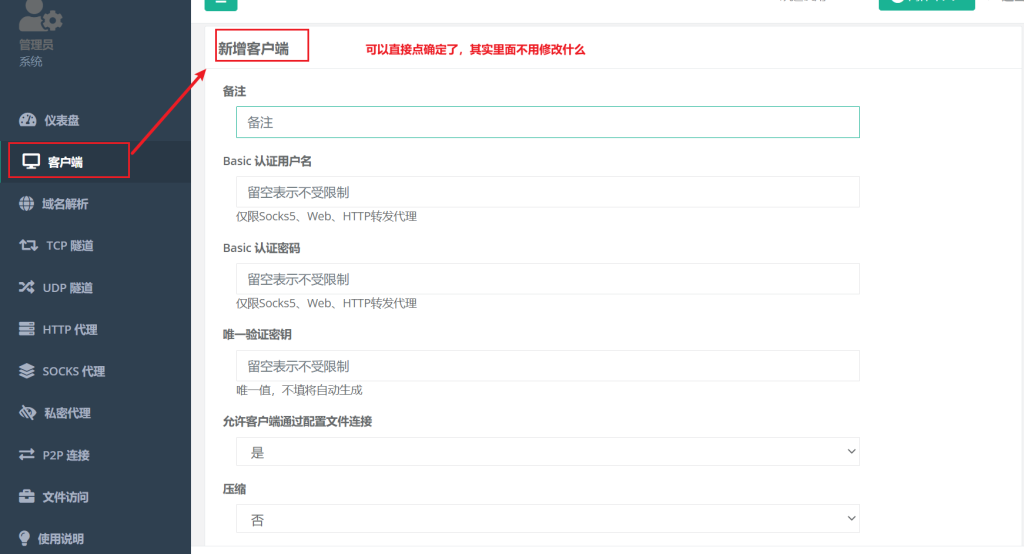Image resolution: width=1024 pixels, height=554 pixels.
Task: Open the server icon for HTTP 代理
Action: tap(27, 329)
